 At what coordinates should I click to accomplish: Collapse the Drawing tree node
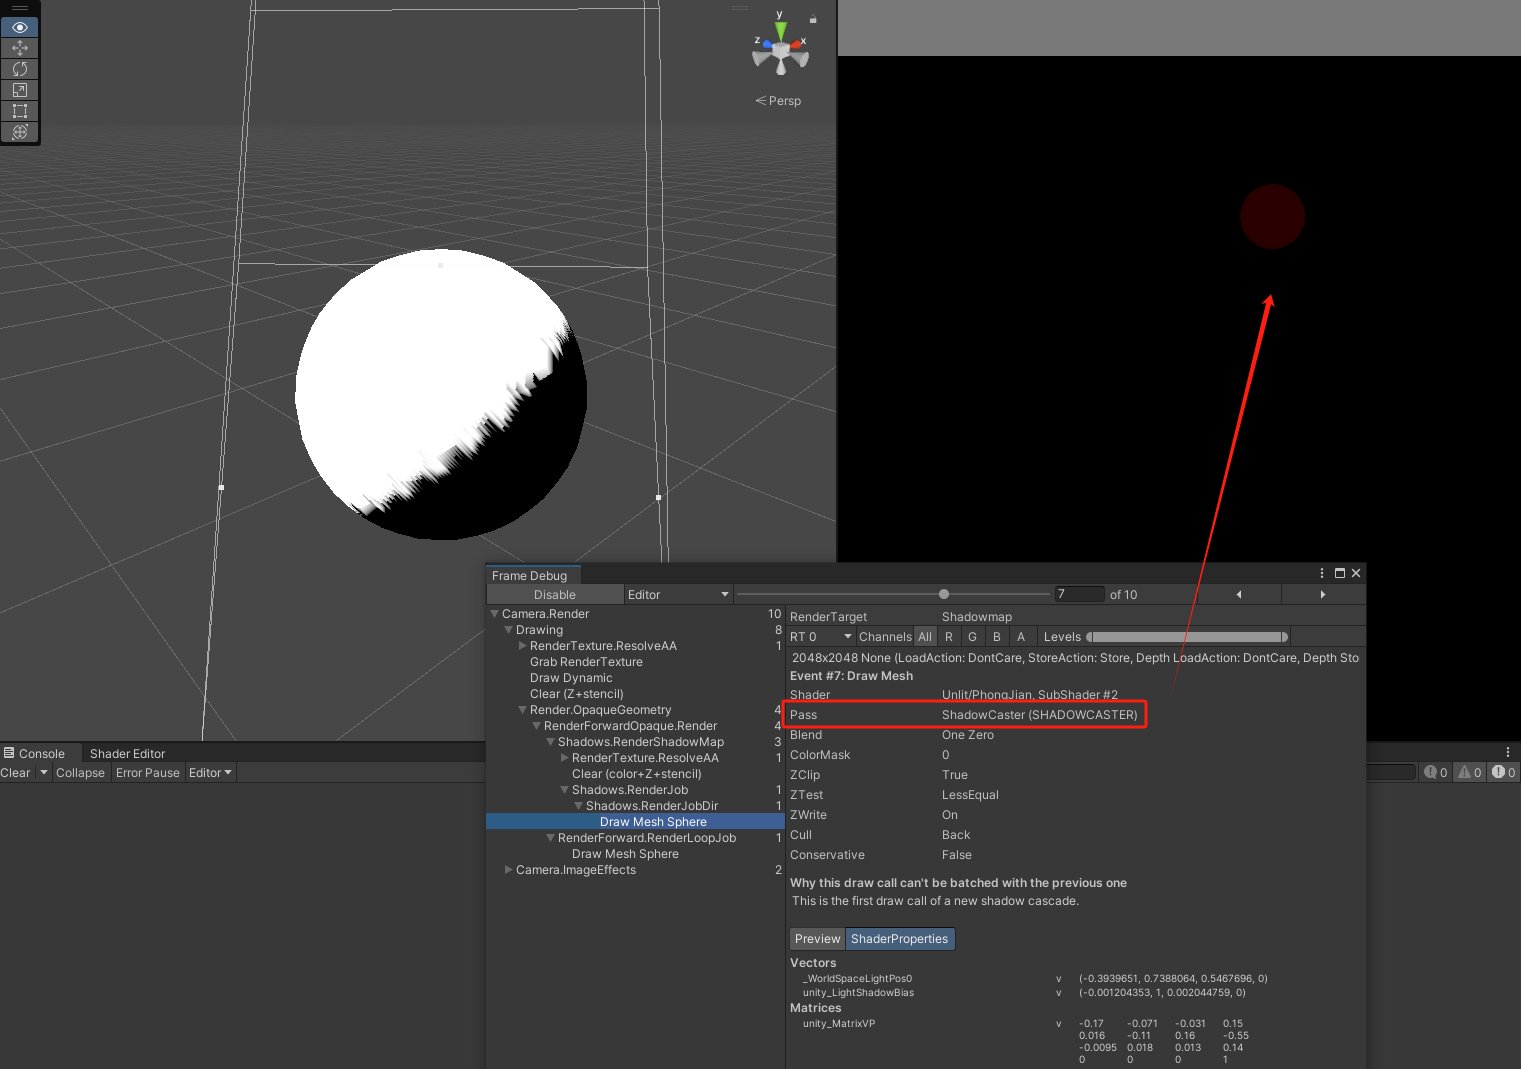[508, 630]
